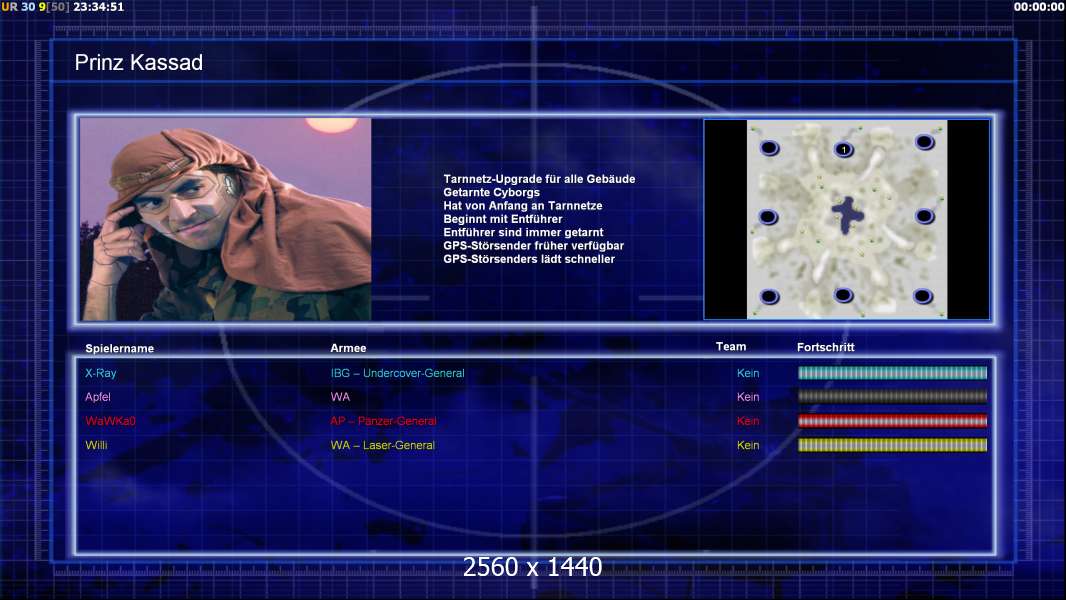This screenshot has width=1066, height=600.
Task: Click the blue cross-shaped lake on minimap
Action: point(849,215)
